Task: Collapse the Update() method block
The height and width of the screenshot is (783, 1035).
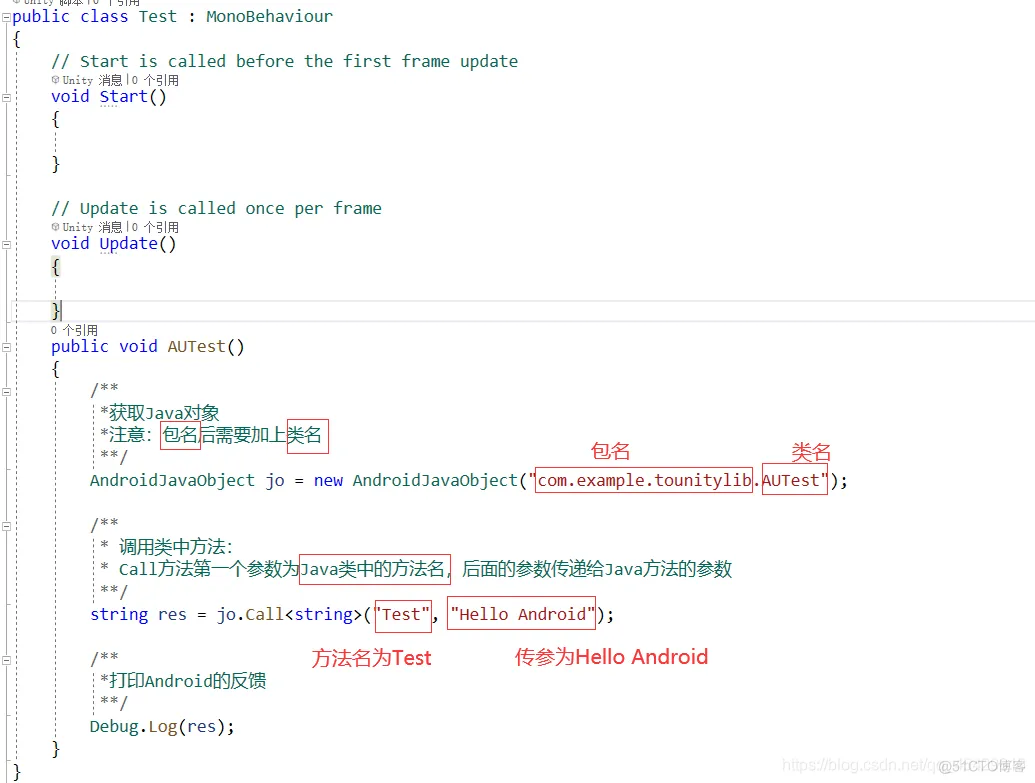Action: (6, 245)
